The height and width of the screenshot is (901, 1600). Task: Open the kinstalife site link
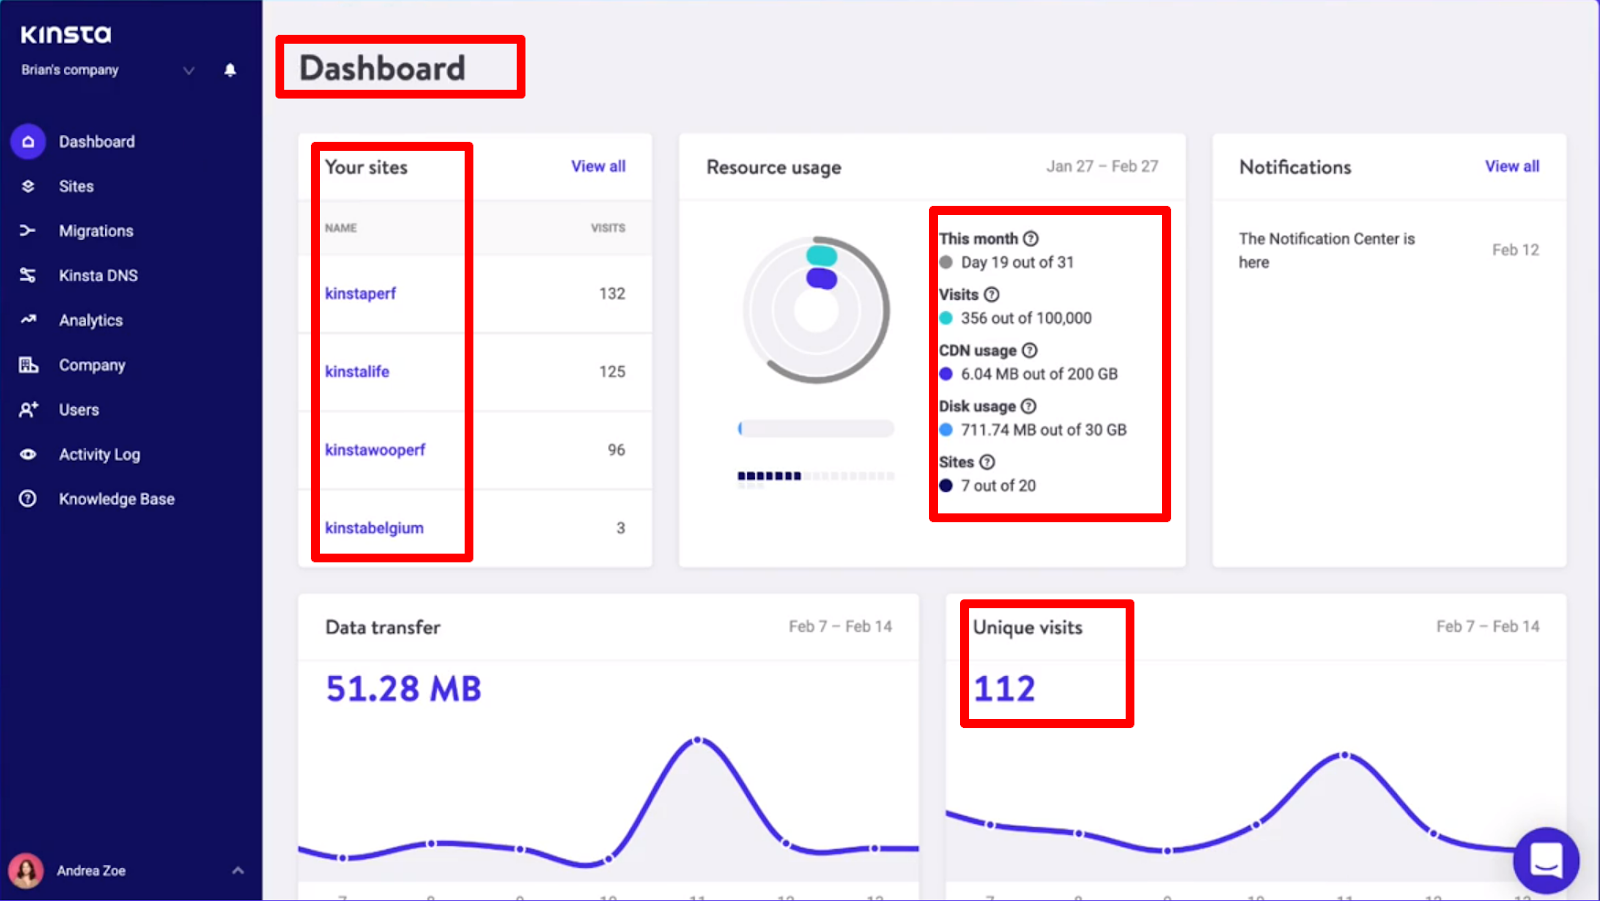357,372
